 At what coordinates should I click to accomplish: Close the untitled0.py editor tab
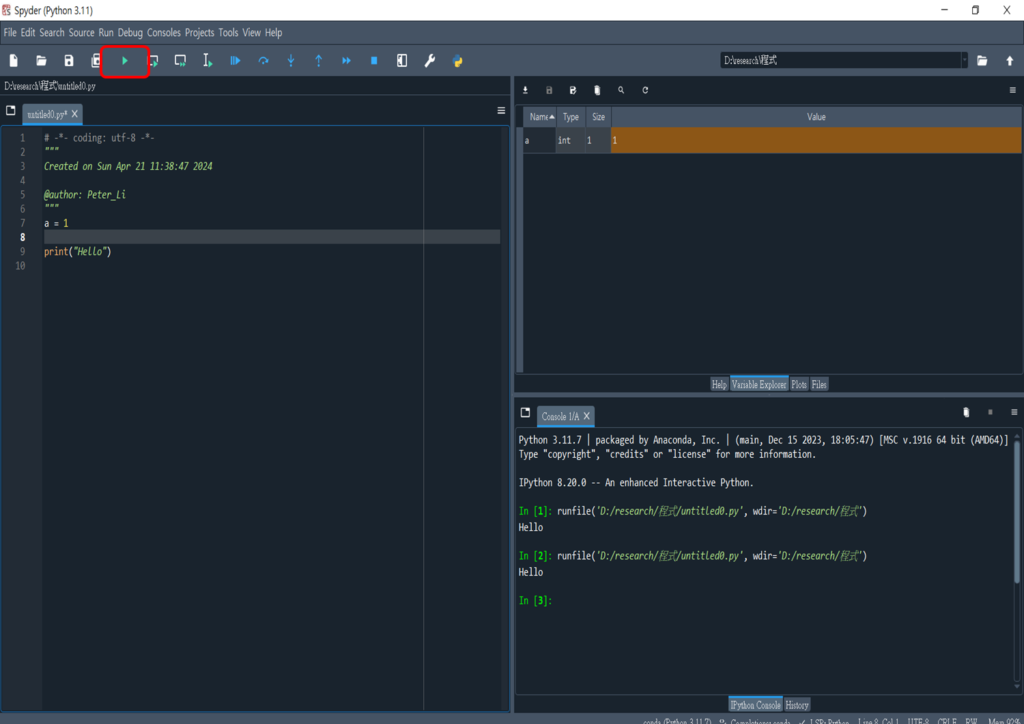pyautogui.click(x=75, y=114)
